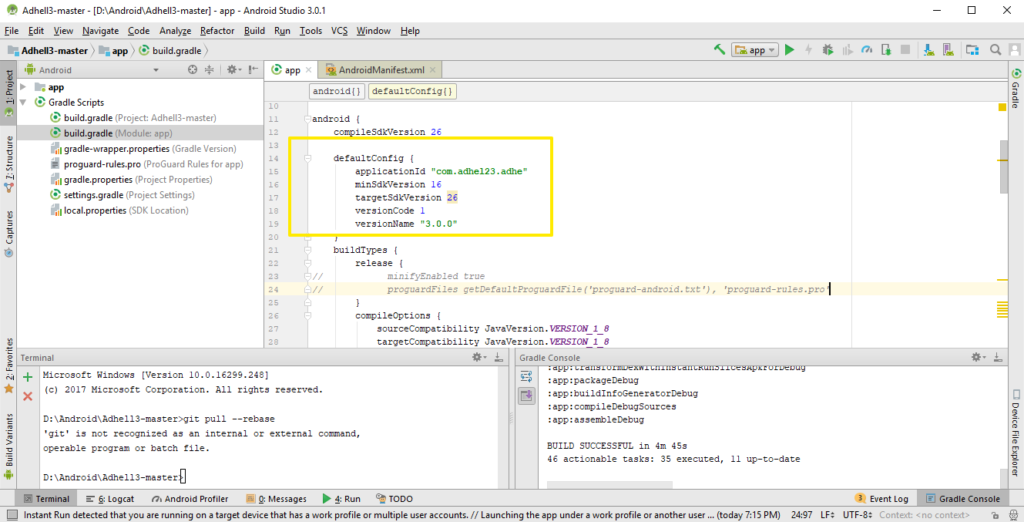Click UTF-8 encoding in status bar
This screenshot has width=1024, height=522.
[x=857, y=515]
